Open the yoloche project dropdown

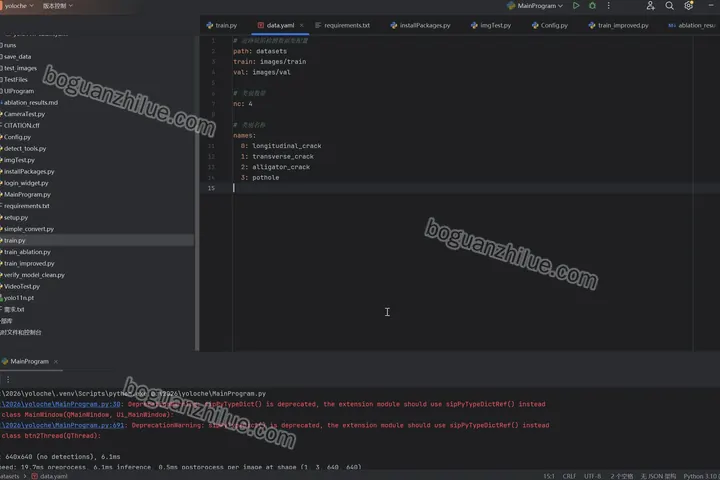tap(18, 6)
